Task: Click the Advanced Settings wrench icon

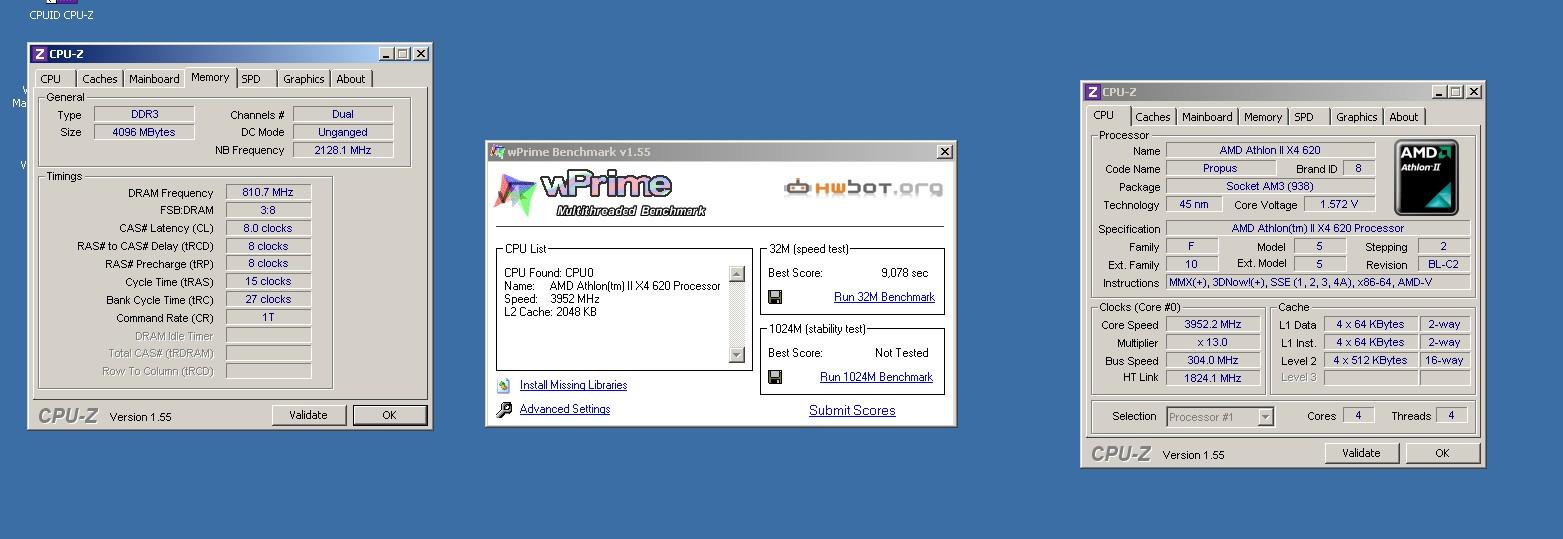Action: [x=504, y=409]
